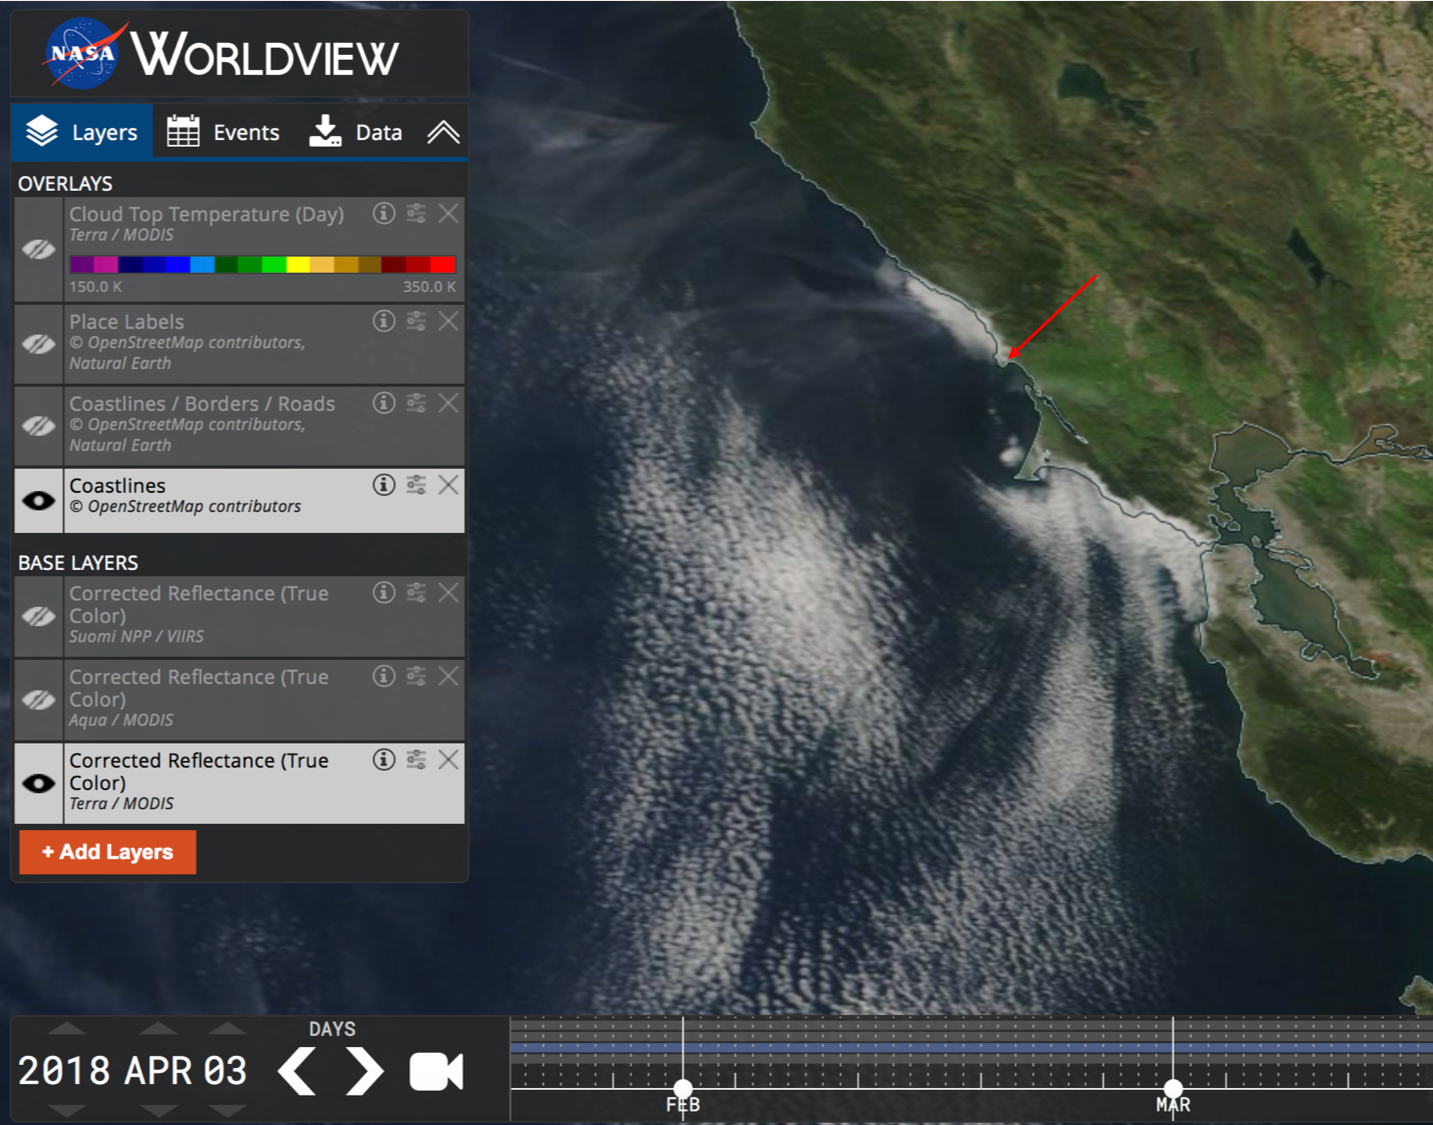Click the NASA Worldview logo
The height and width of the screenshot is (1125, 1433).
221,53
